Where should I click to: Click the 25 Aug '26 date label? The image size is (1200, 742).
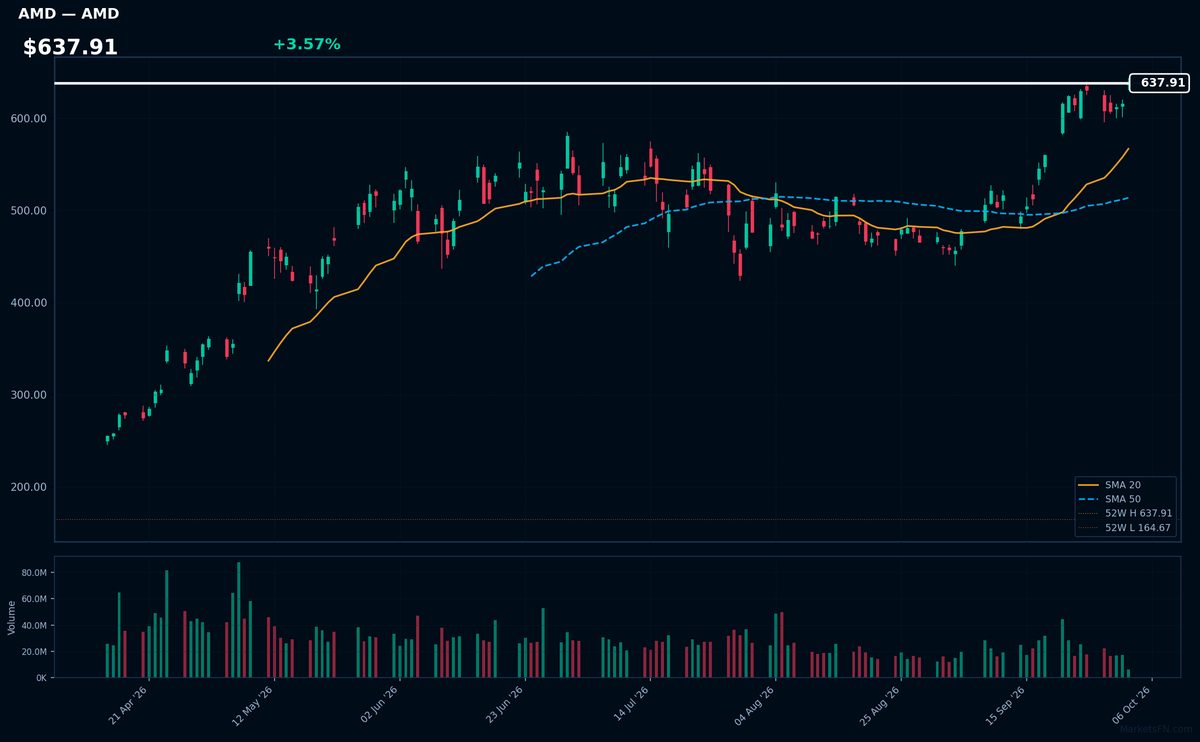click(x=880, y=703)
